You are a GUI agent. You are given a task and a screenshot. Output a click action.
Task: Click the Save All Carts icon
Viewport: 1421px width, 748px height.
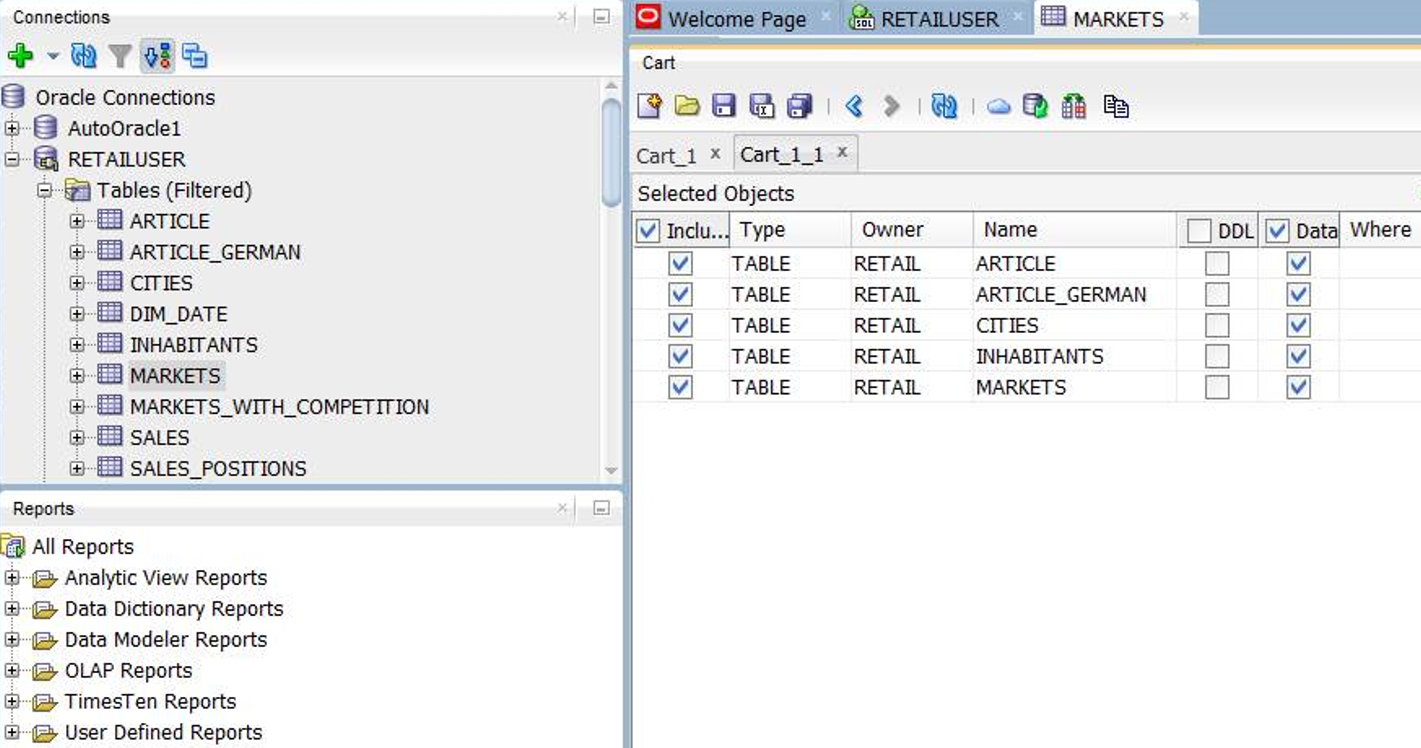point(799,106)
